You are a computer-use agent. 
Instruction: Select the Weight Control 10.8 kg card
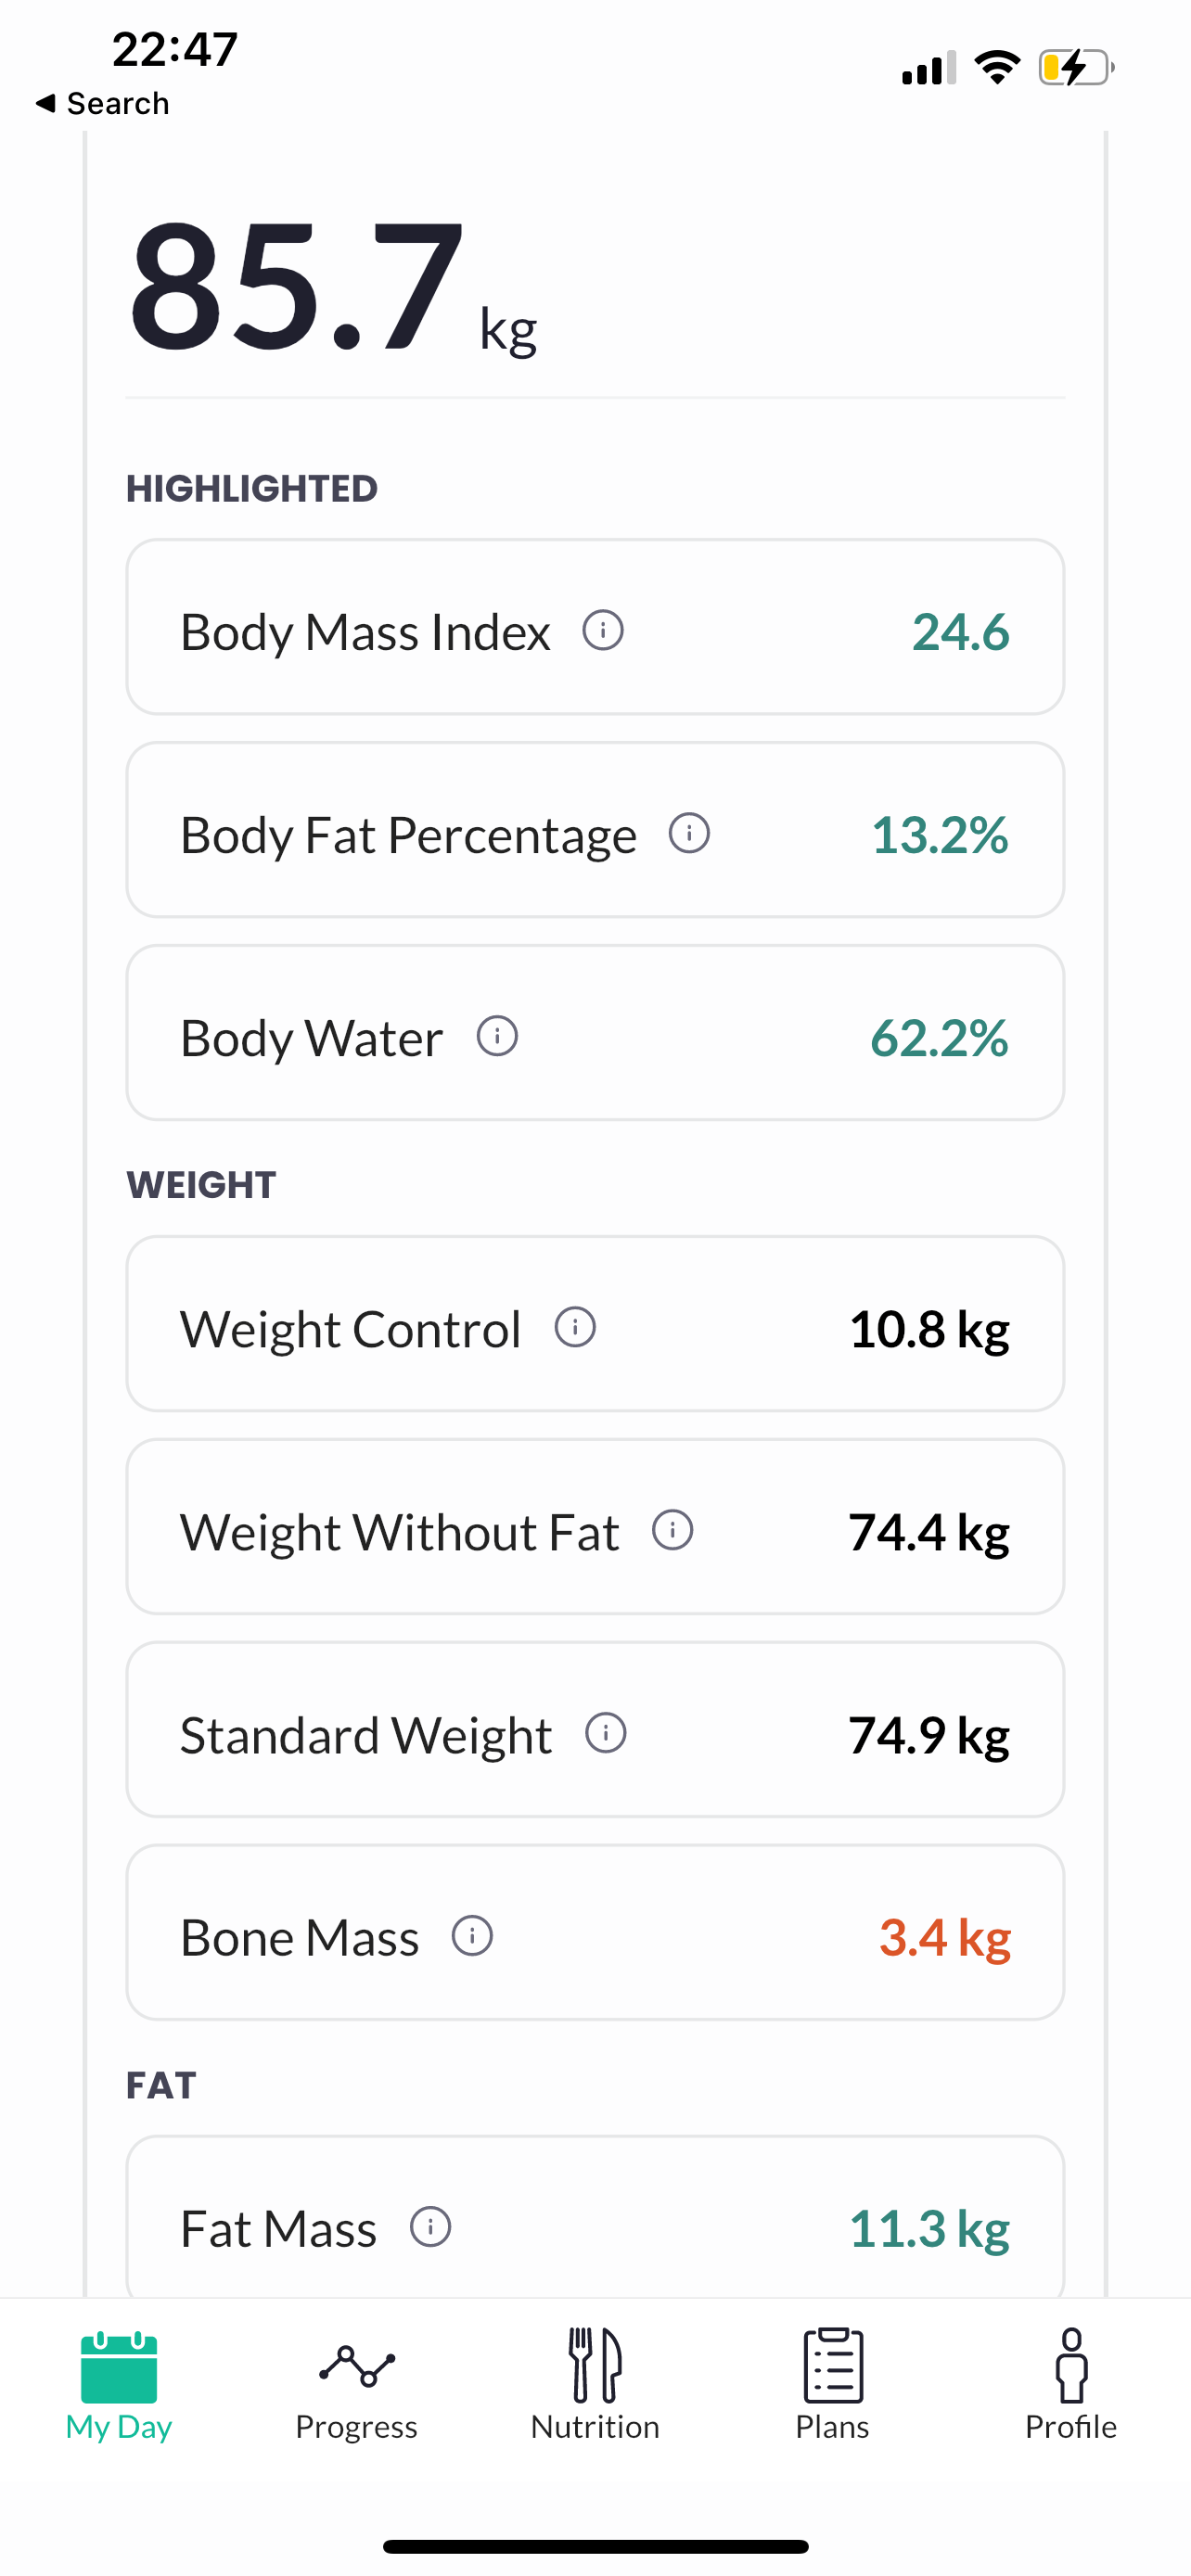tap(595, 1324)
